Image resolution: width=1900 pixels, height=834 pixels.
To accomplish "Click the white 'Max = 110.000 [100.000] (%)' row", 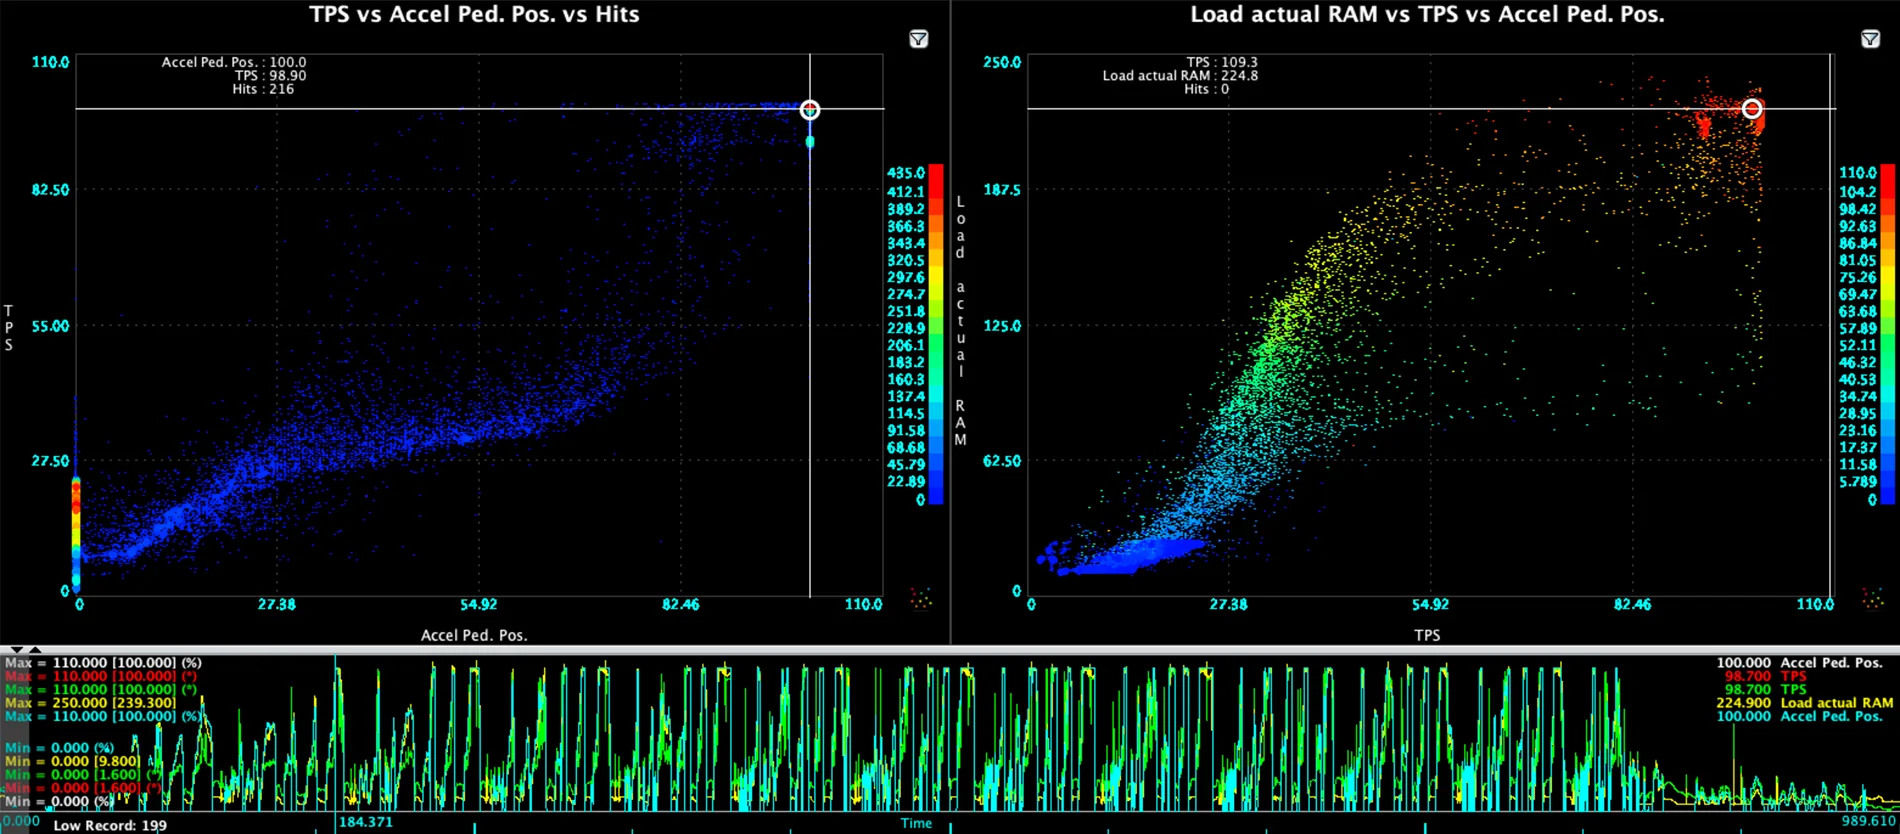I will click(103, 662).
